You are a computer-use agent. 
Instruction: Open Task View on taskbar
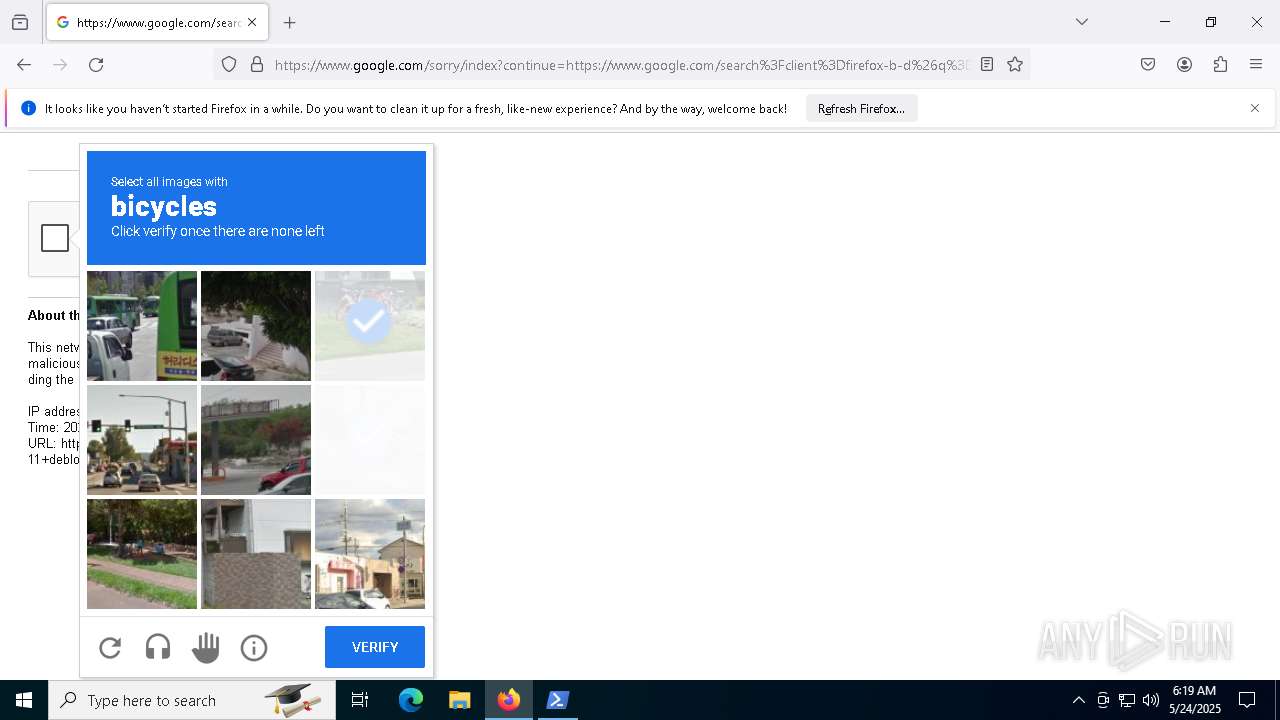(x=360, y=700)
